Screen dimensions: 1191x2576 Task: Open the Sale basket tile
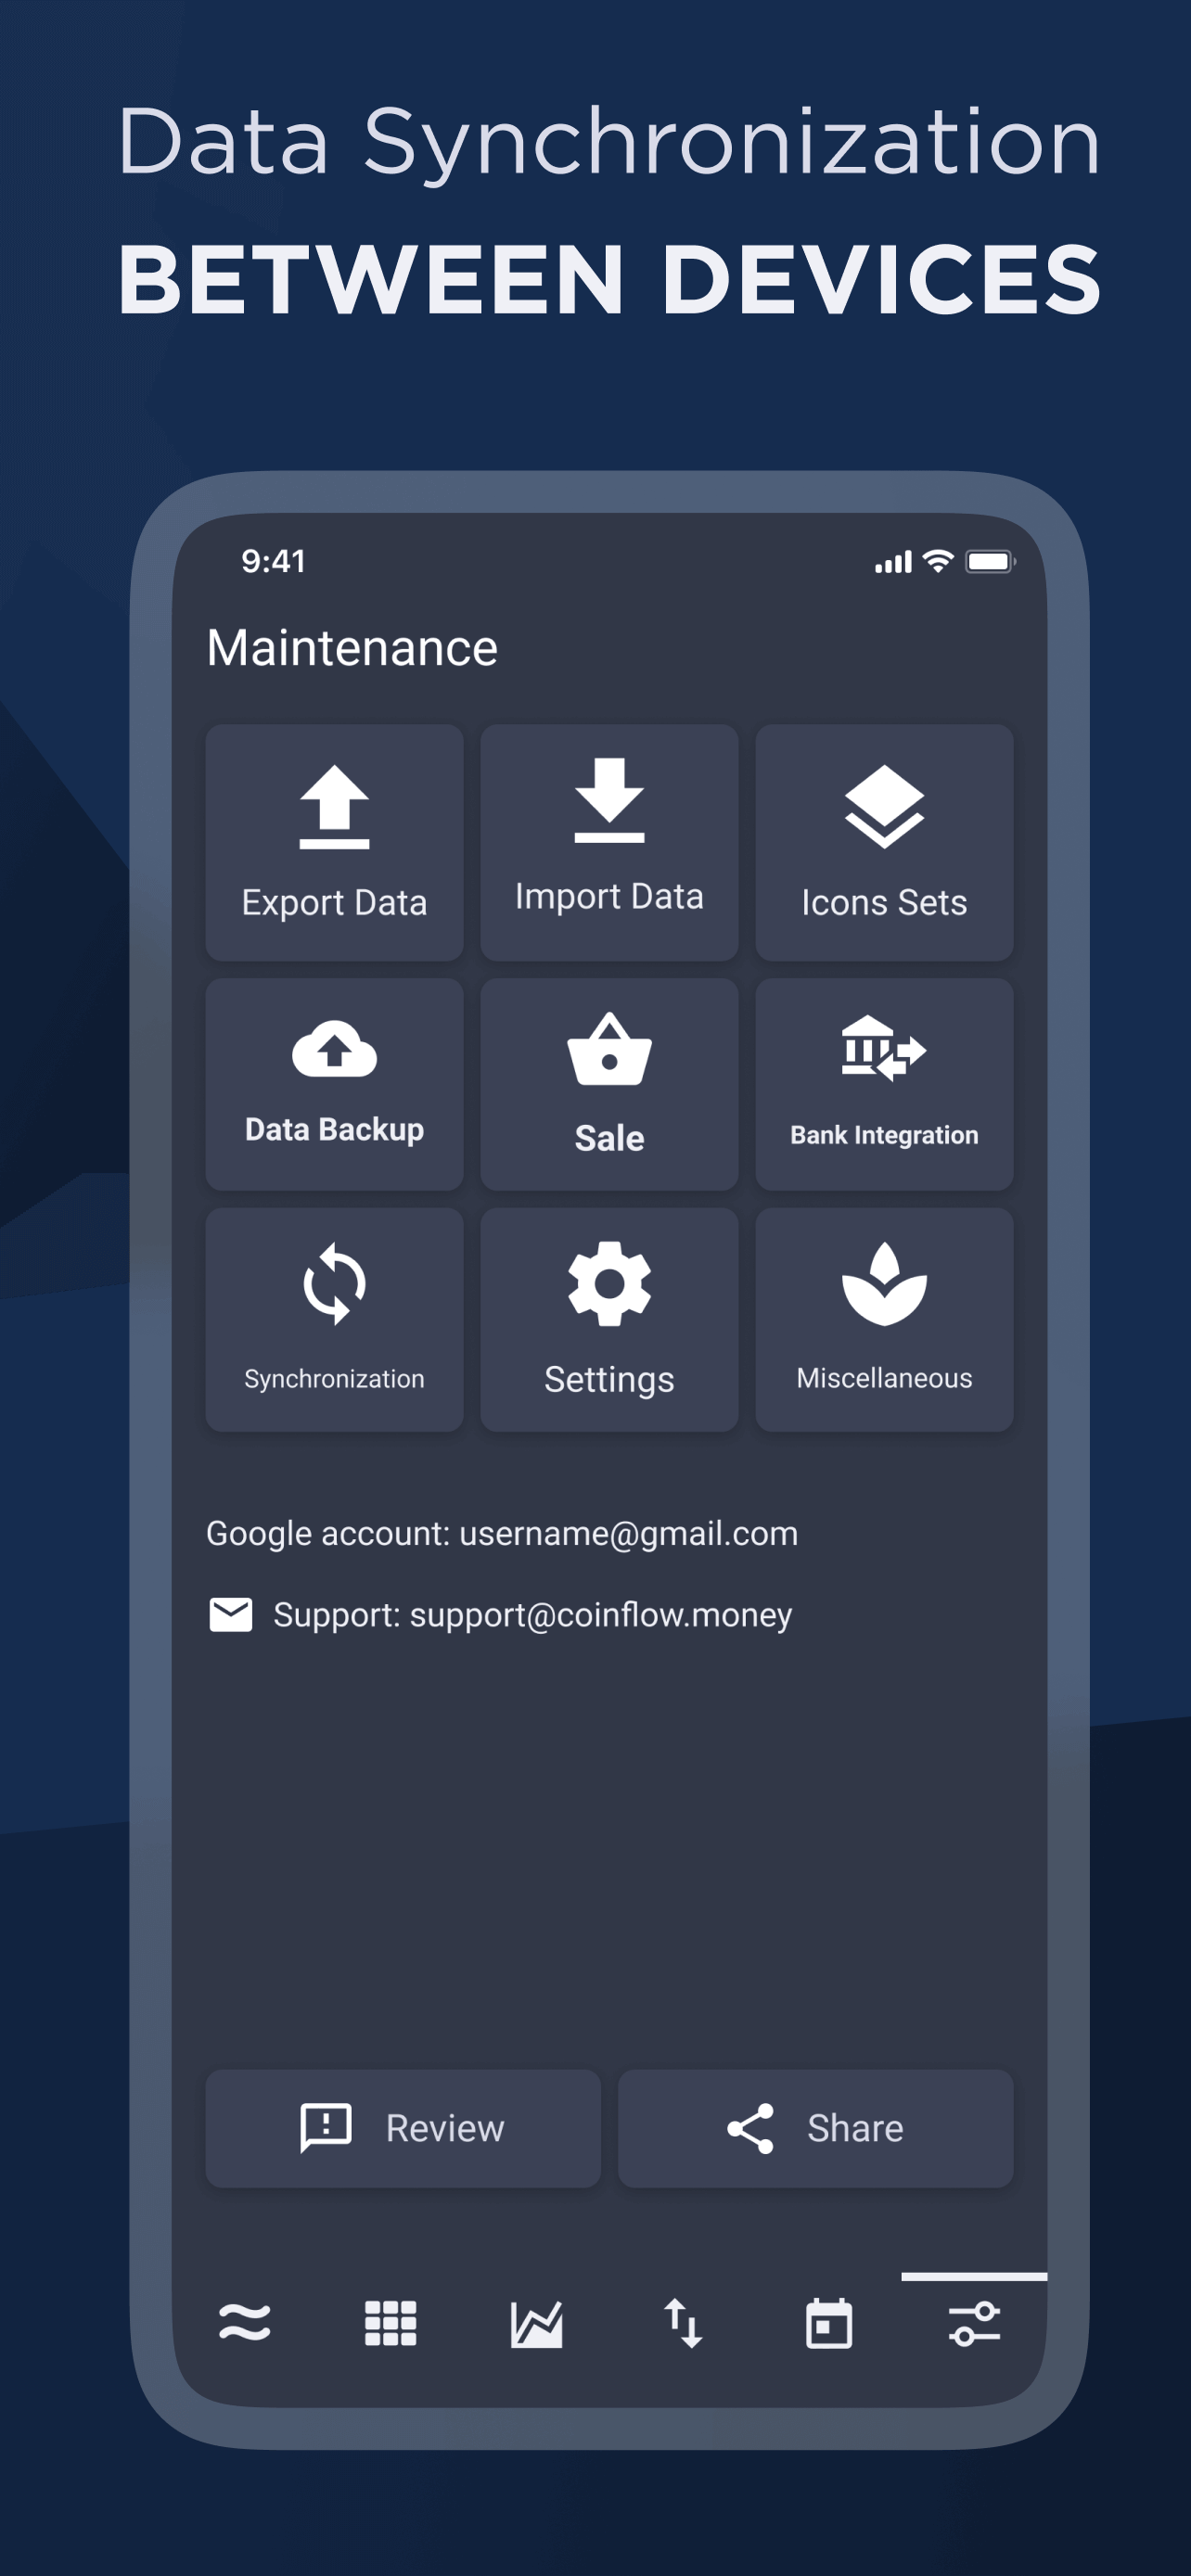tap(609, 1084)
